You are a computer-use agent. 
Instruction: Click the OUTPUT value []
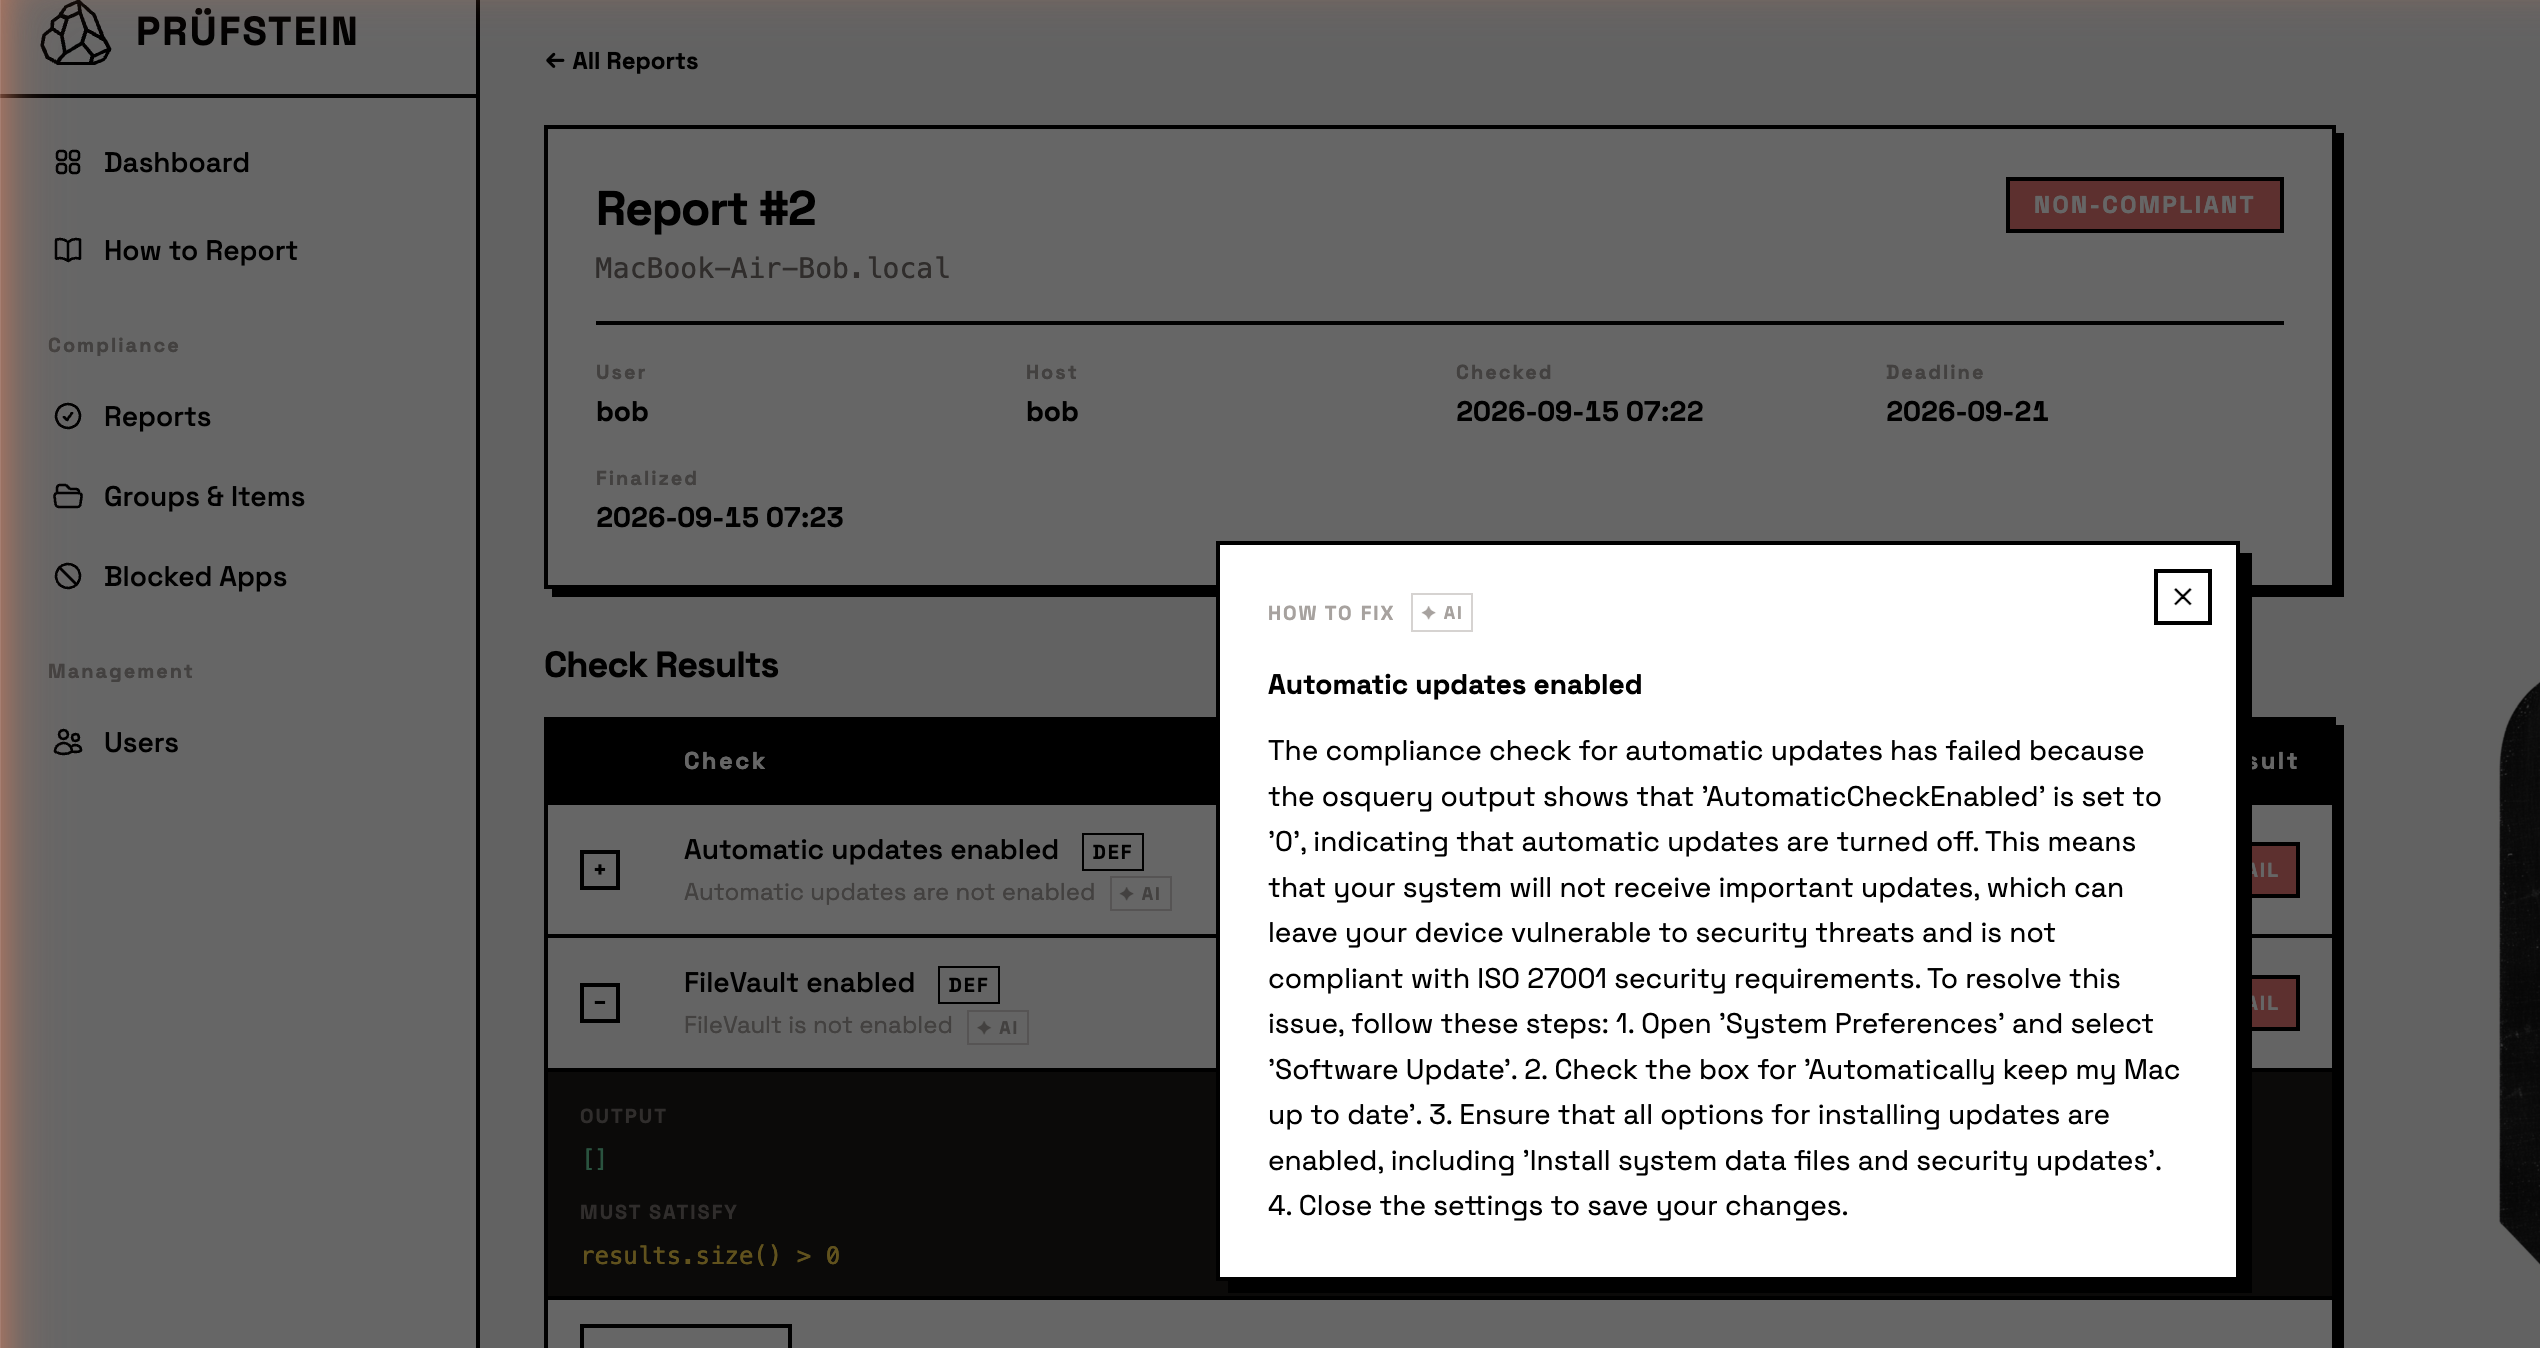click(594, 1159)
